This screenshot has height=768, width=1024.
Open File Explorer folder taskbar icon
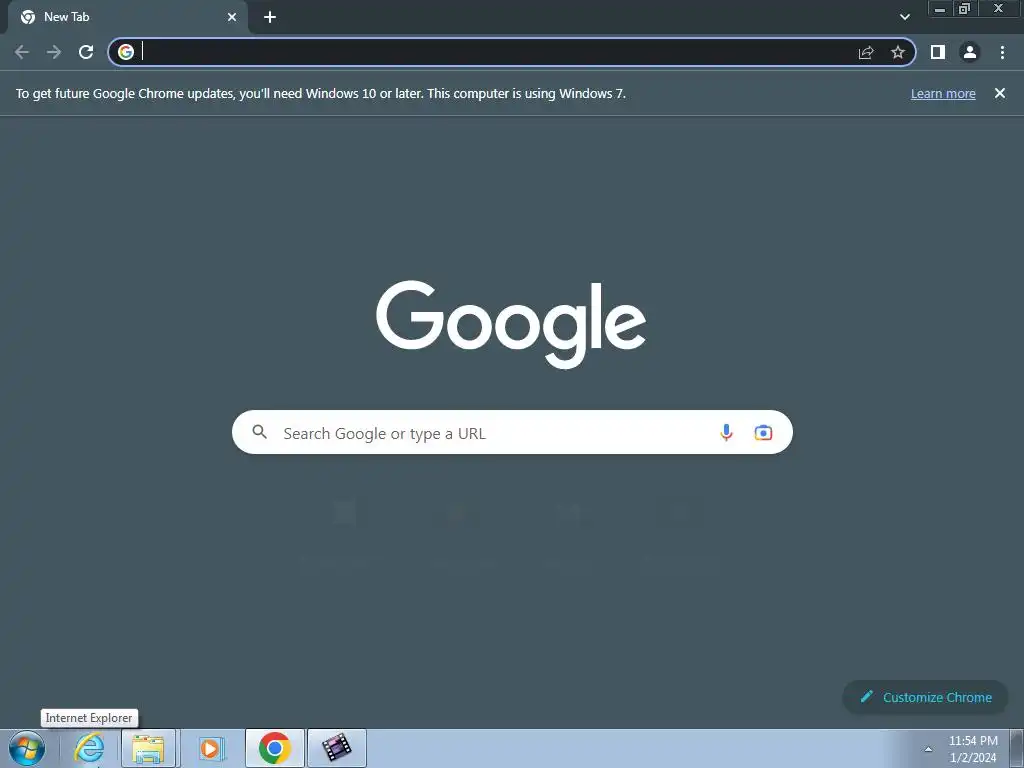[x=148, y=748]
